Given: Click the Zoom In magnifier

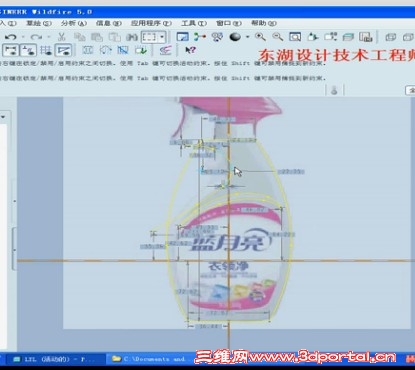Looking at the screenshot, I should click(260, 37).
